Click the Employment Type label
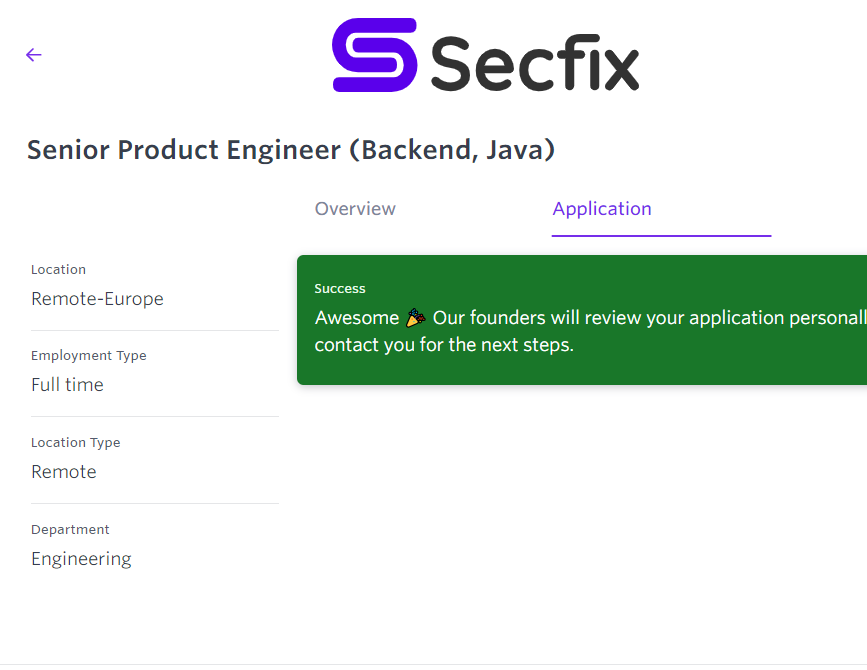The height and width of the screenshot is (670, 867). [x=88, y=356]
